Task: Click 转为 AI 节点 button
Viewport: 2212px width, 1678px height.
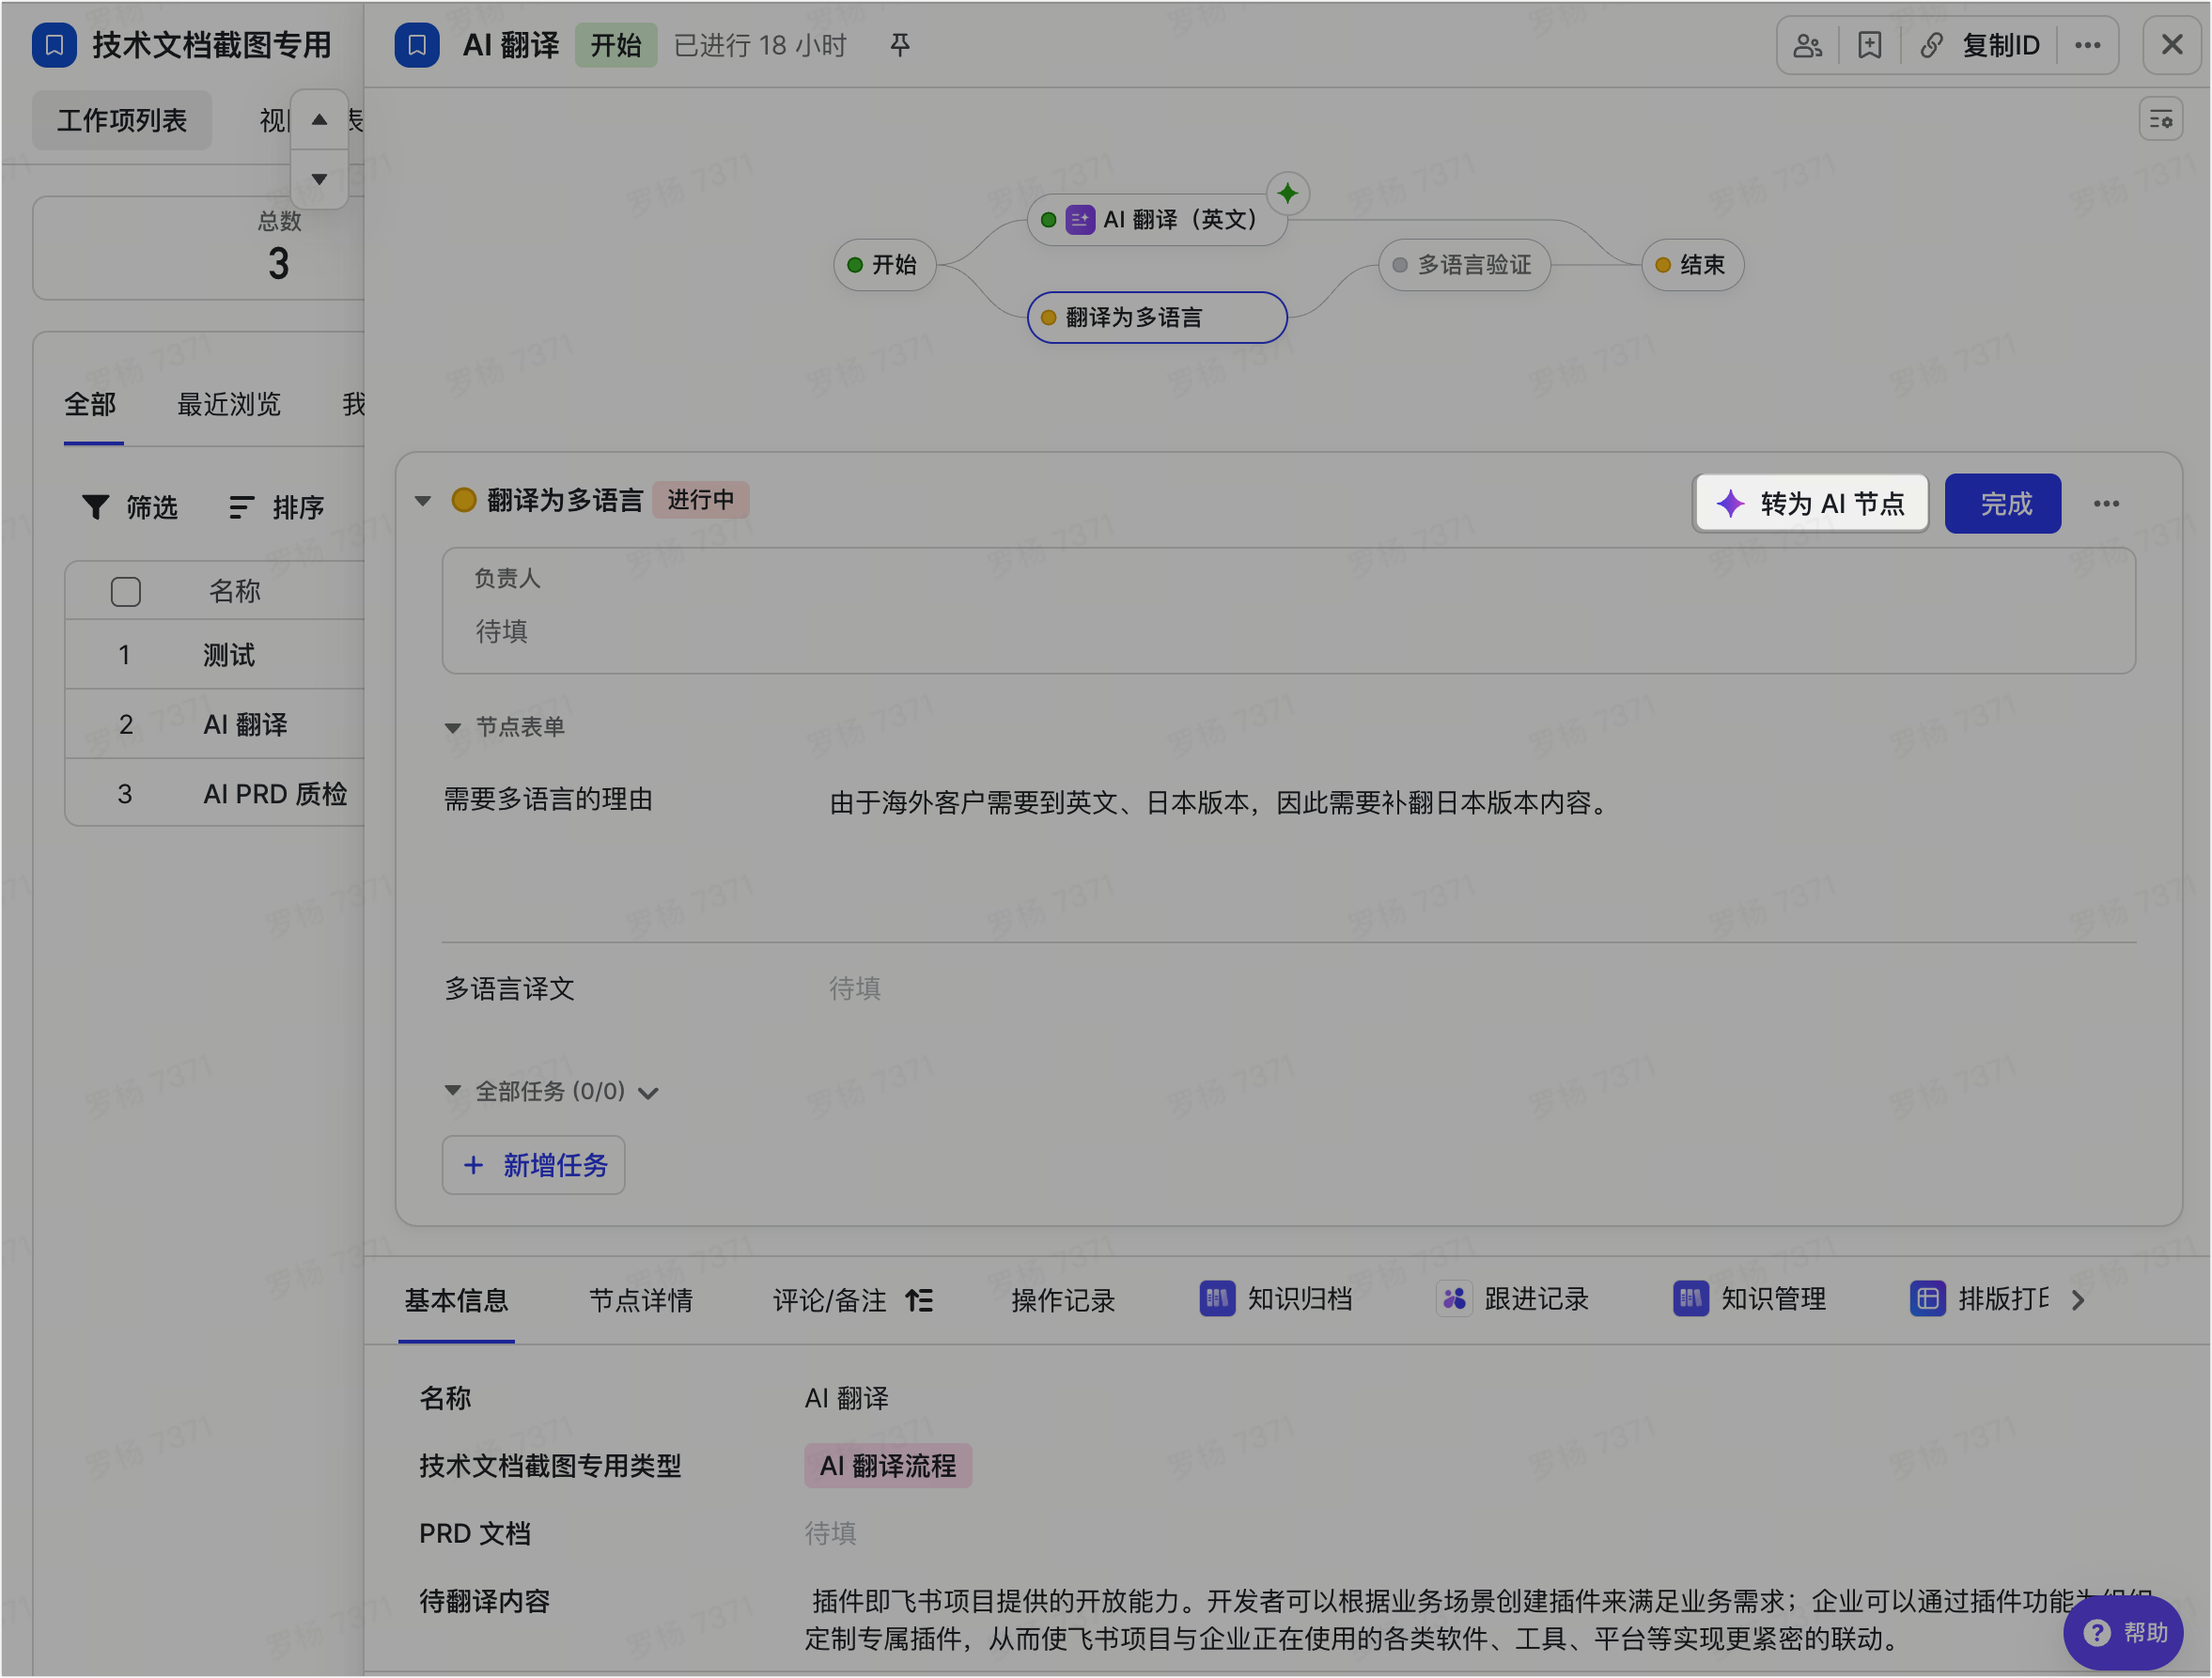Action: pyautogui.click(x=1810, y=504)
